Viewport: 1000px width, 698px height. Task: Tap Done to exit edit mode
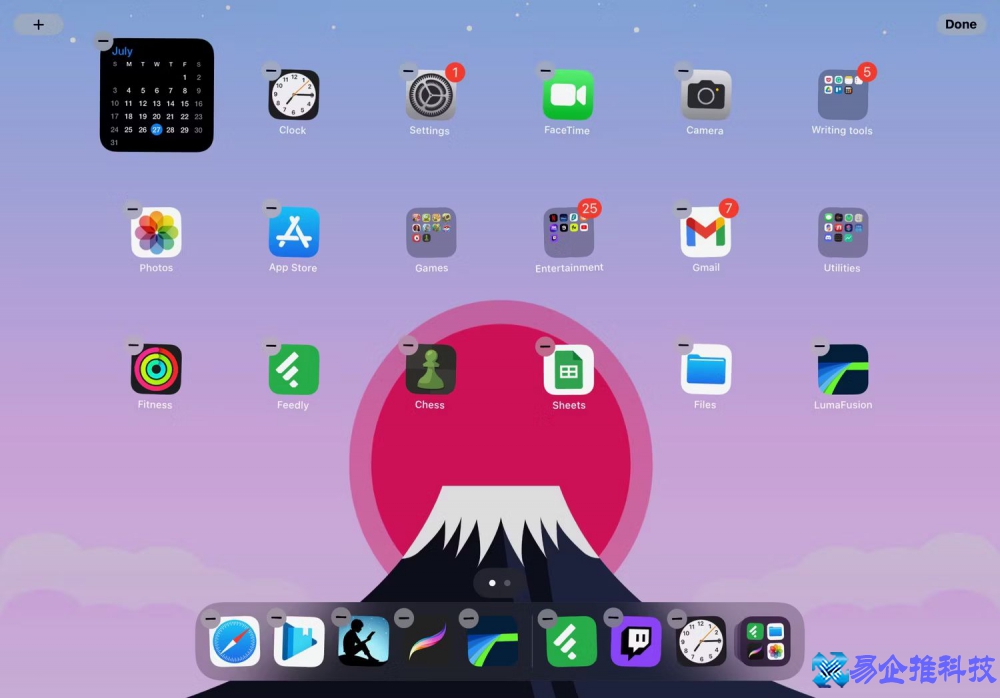959,24
